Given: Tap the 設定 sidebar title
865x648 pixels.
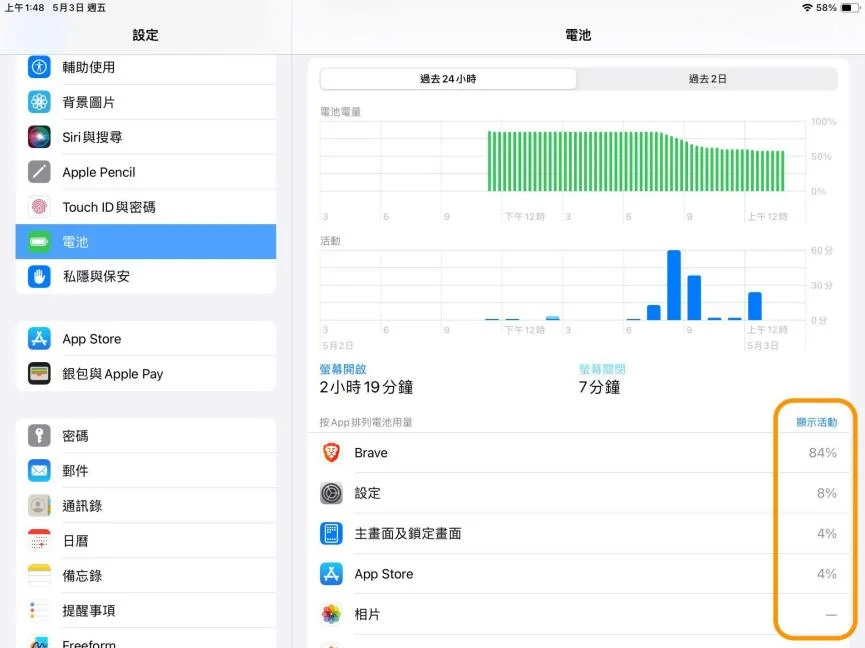Looking at the screenshot, I should pyautogui.click(x=145, y=35).
